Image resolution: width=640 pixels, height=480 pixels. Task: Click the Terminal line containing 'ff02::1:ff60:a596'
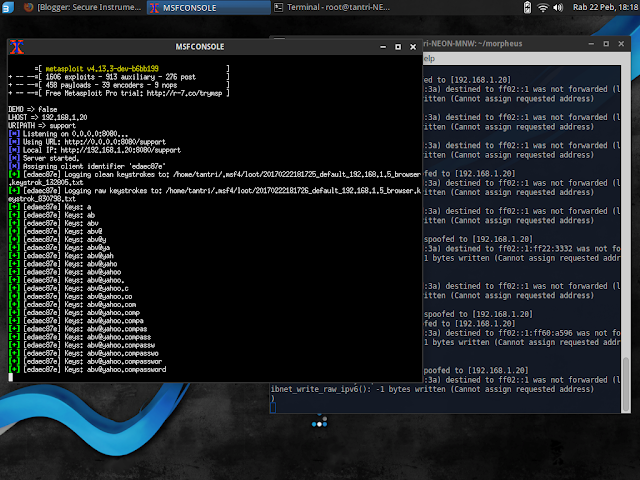click(522, 333)
